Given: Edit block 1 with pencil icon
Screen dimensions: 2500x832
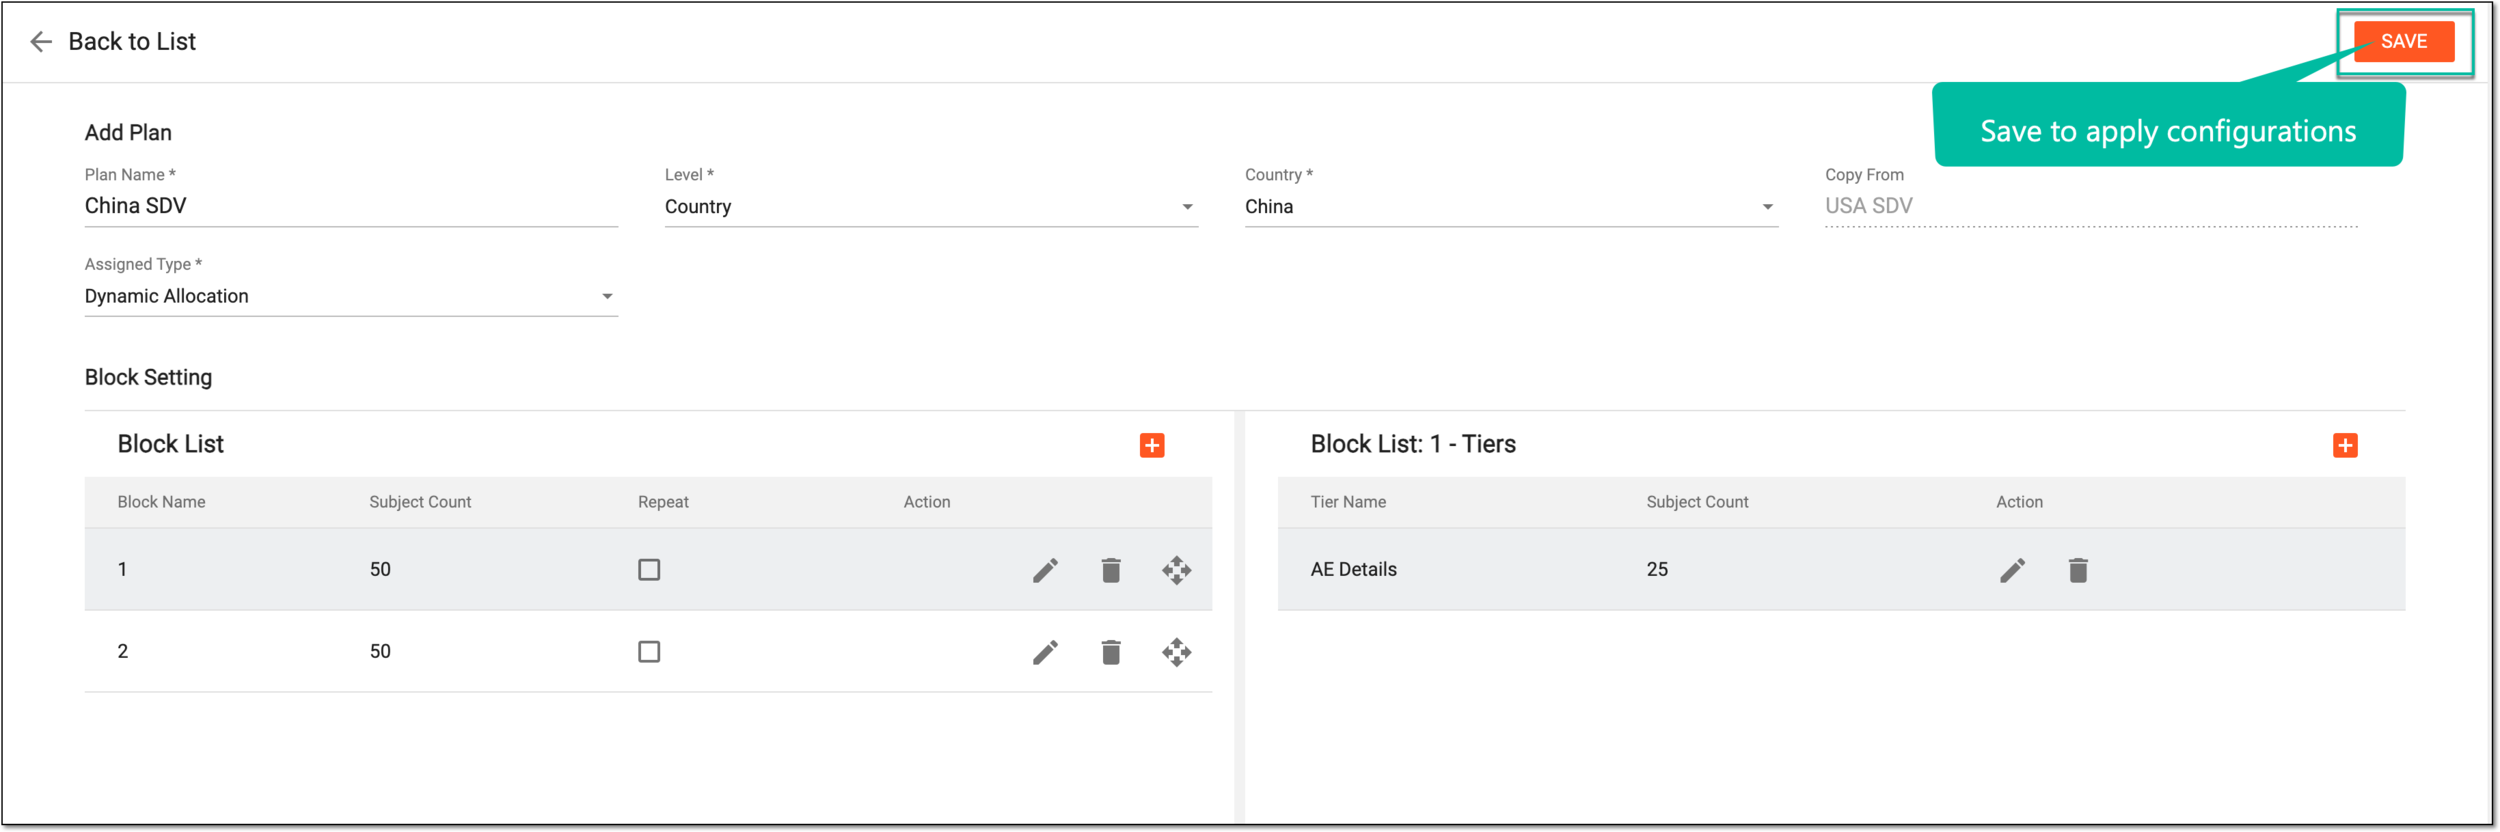Looking at the screenshot, I should tap(1045, 570).
